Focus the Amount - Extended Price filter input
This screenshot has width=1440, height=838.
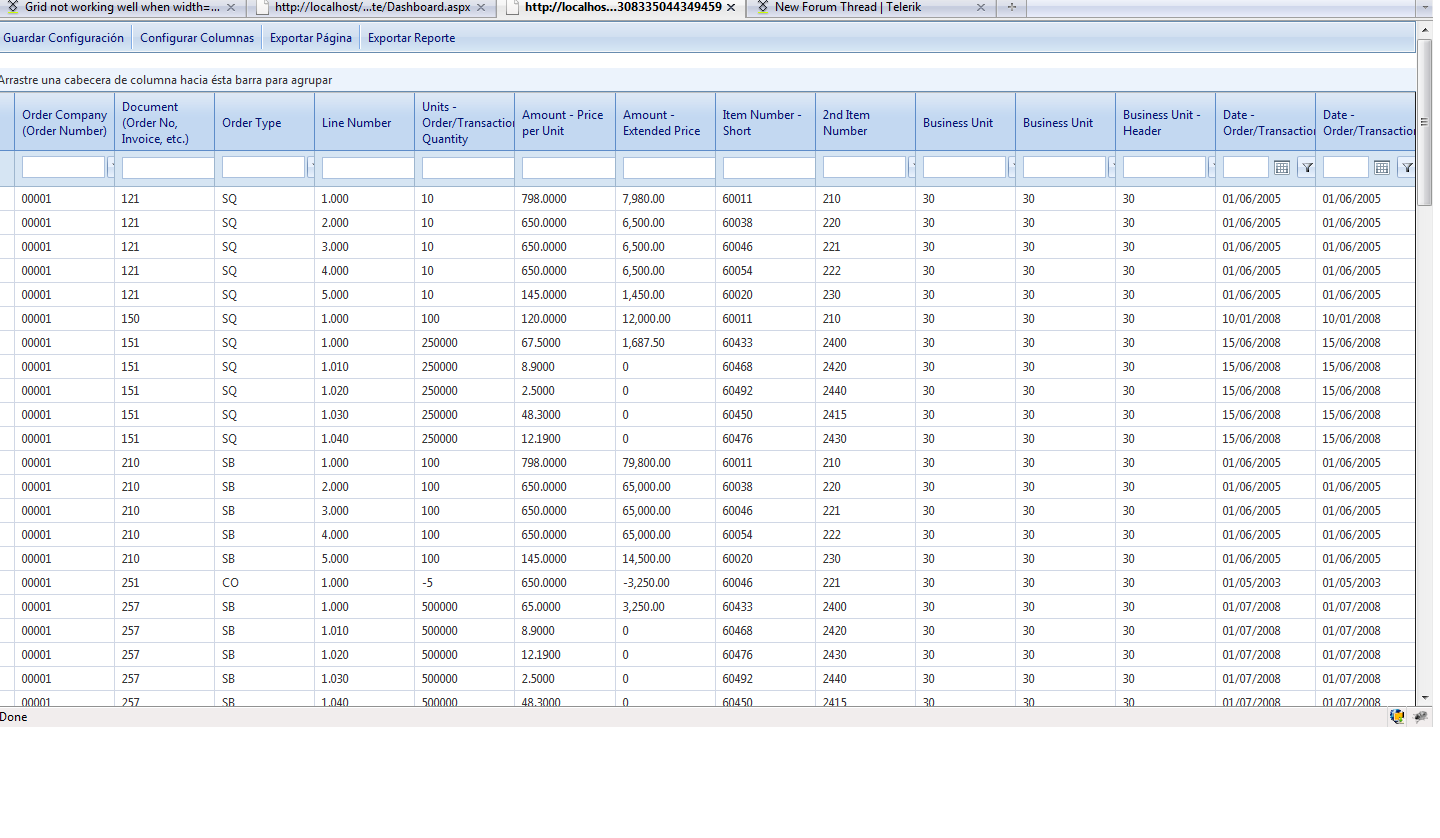coord(669,167)
